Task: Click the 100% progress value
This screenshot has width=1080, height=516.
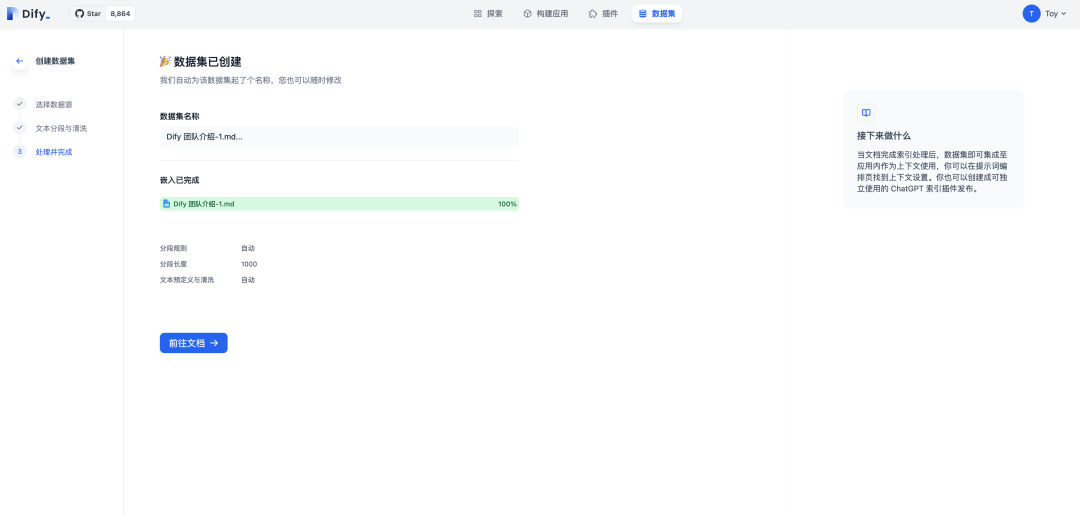Action: tap(507, 204)
